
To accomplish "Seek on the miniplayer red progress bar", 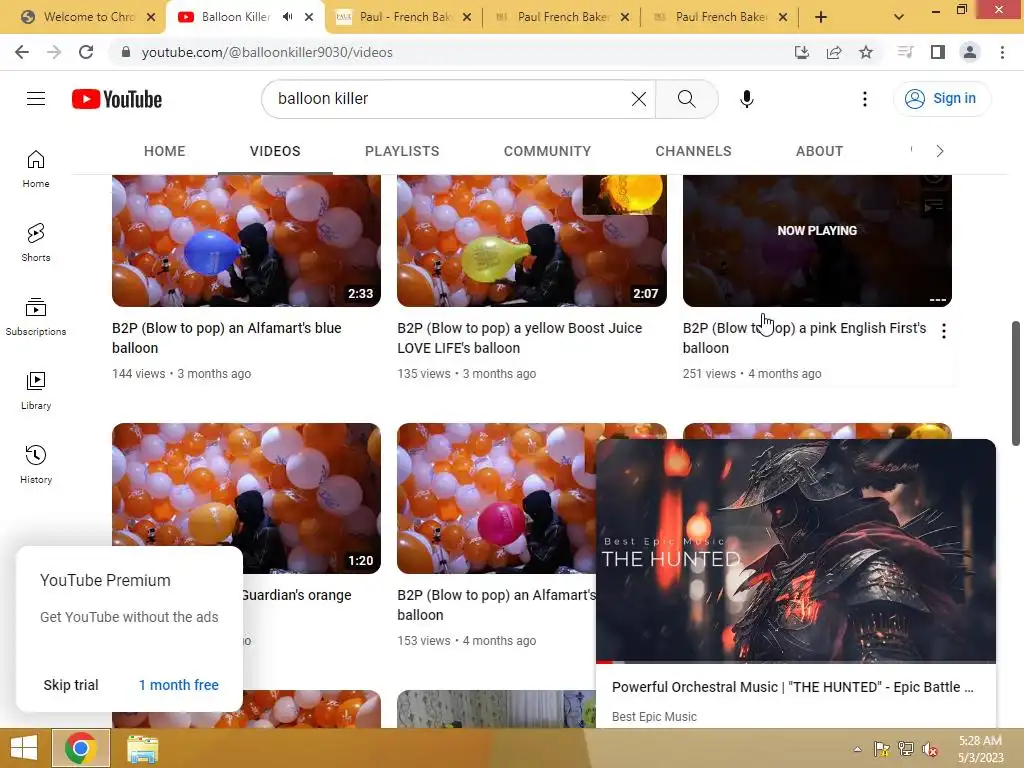I will click(795, 662).
